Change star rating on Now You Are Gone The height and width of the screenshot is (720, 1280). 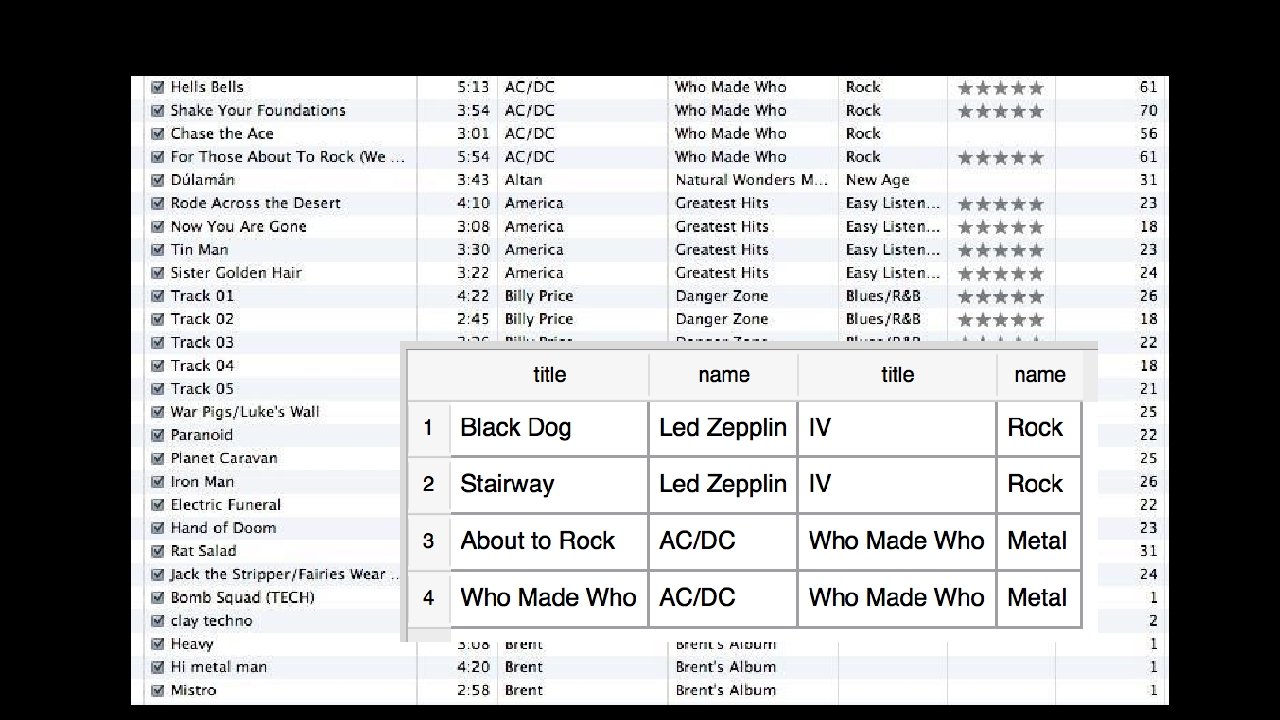tap(1000, 227)
